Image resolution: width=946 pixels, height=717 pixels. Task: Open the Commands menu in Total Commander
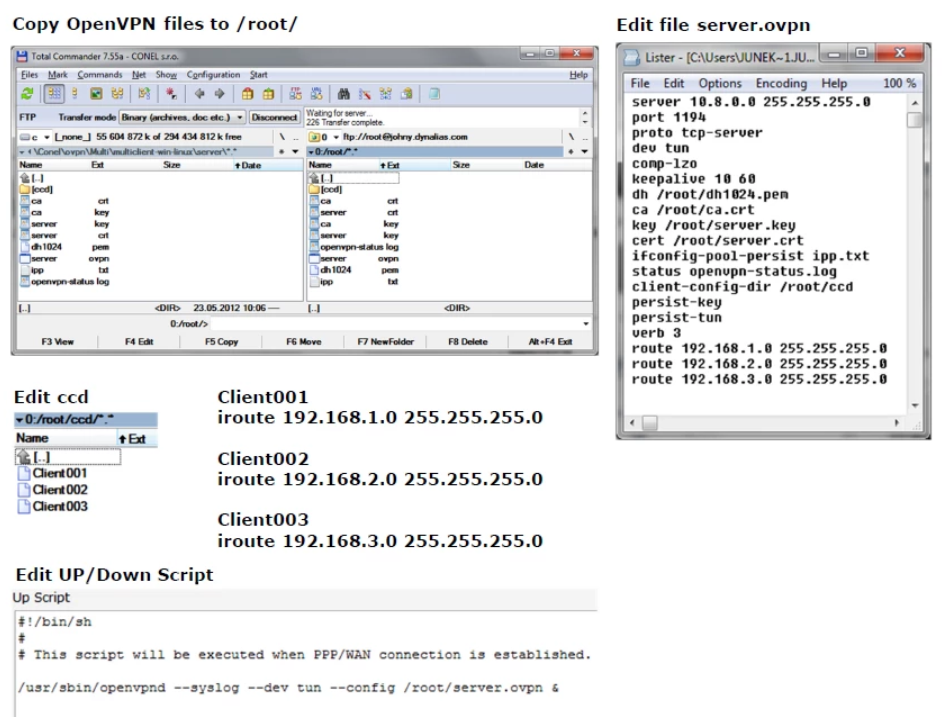coord(99,75)
